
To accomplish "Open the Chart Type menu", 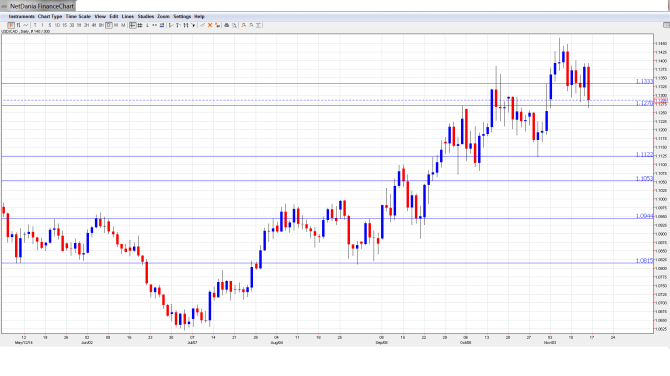I will [50, 16].
